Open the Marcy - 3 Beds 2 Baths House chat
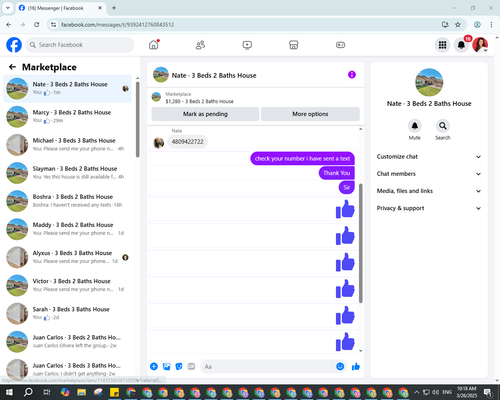Viewport: 500px width, 400px height. tap(67, 117)
